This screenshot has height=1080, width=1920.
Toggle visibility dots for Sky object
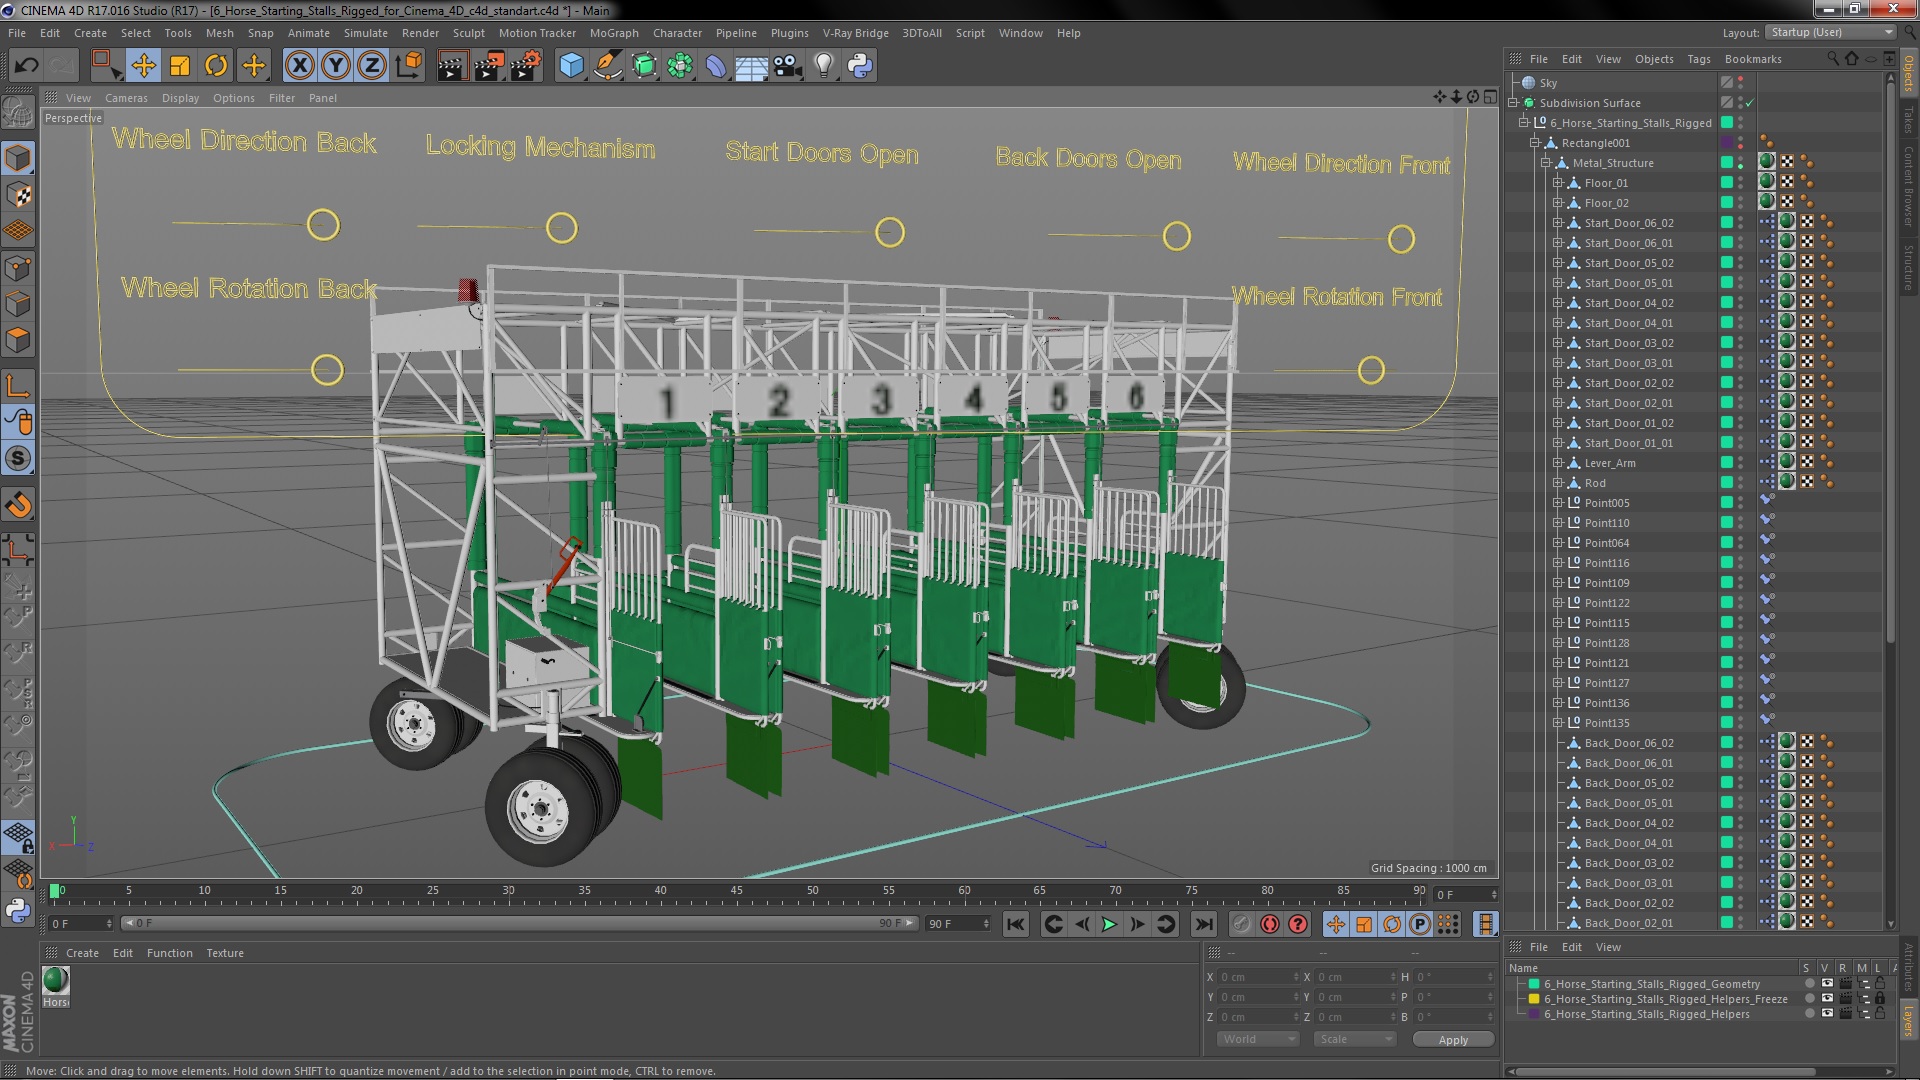click(1740, 83)
